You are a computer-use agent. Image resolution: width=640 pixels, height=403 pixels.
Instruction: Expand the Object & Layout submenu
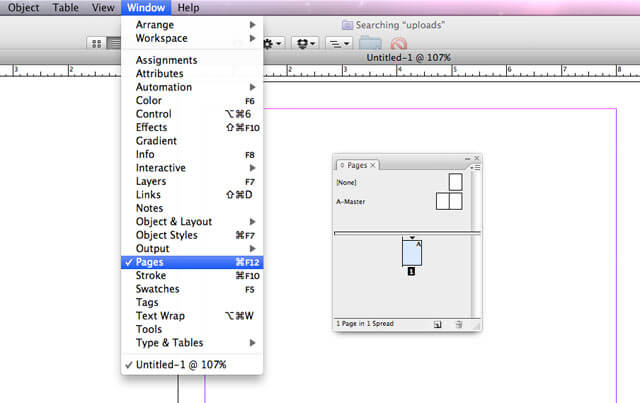(192, 222)
